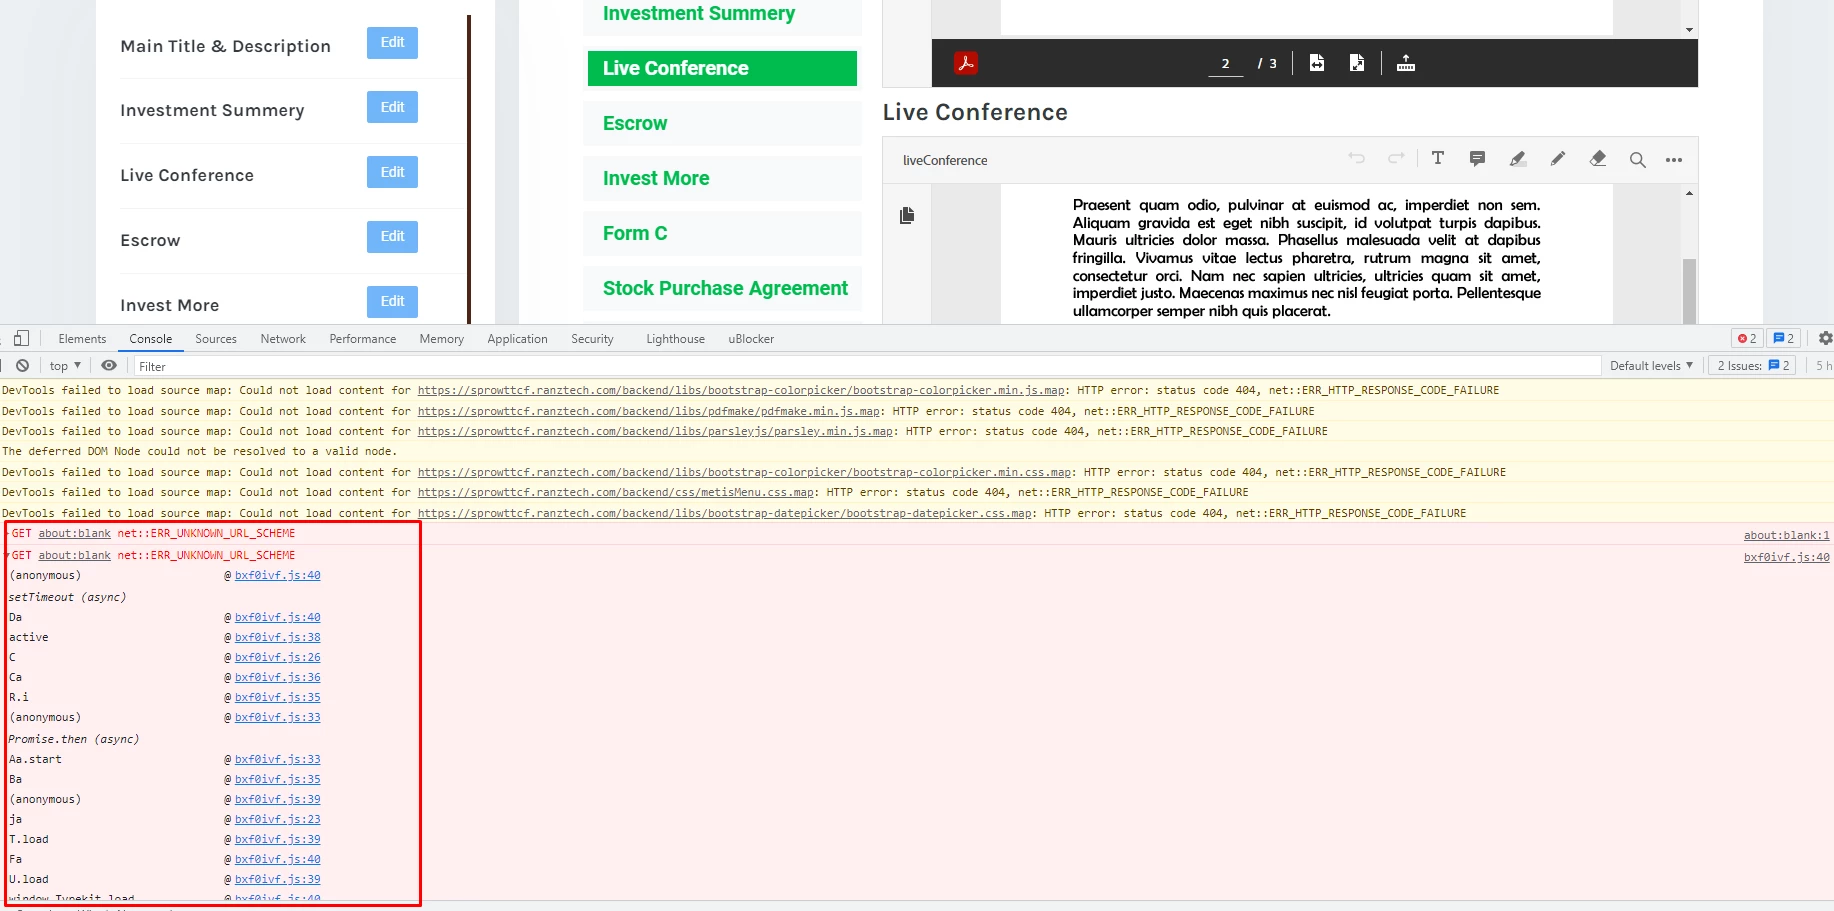Click the page number field showing 2
Viewport: 1834px width, 911px height.
coord(1225,63)
